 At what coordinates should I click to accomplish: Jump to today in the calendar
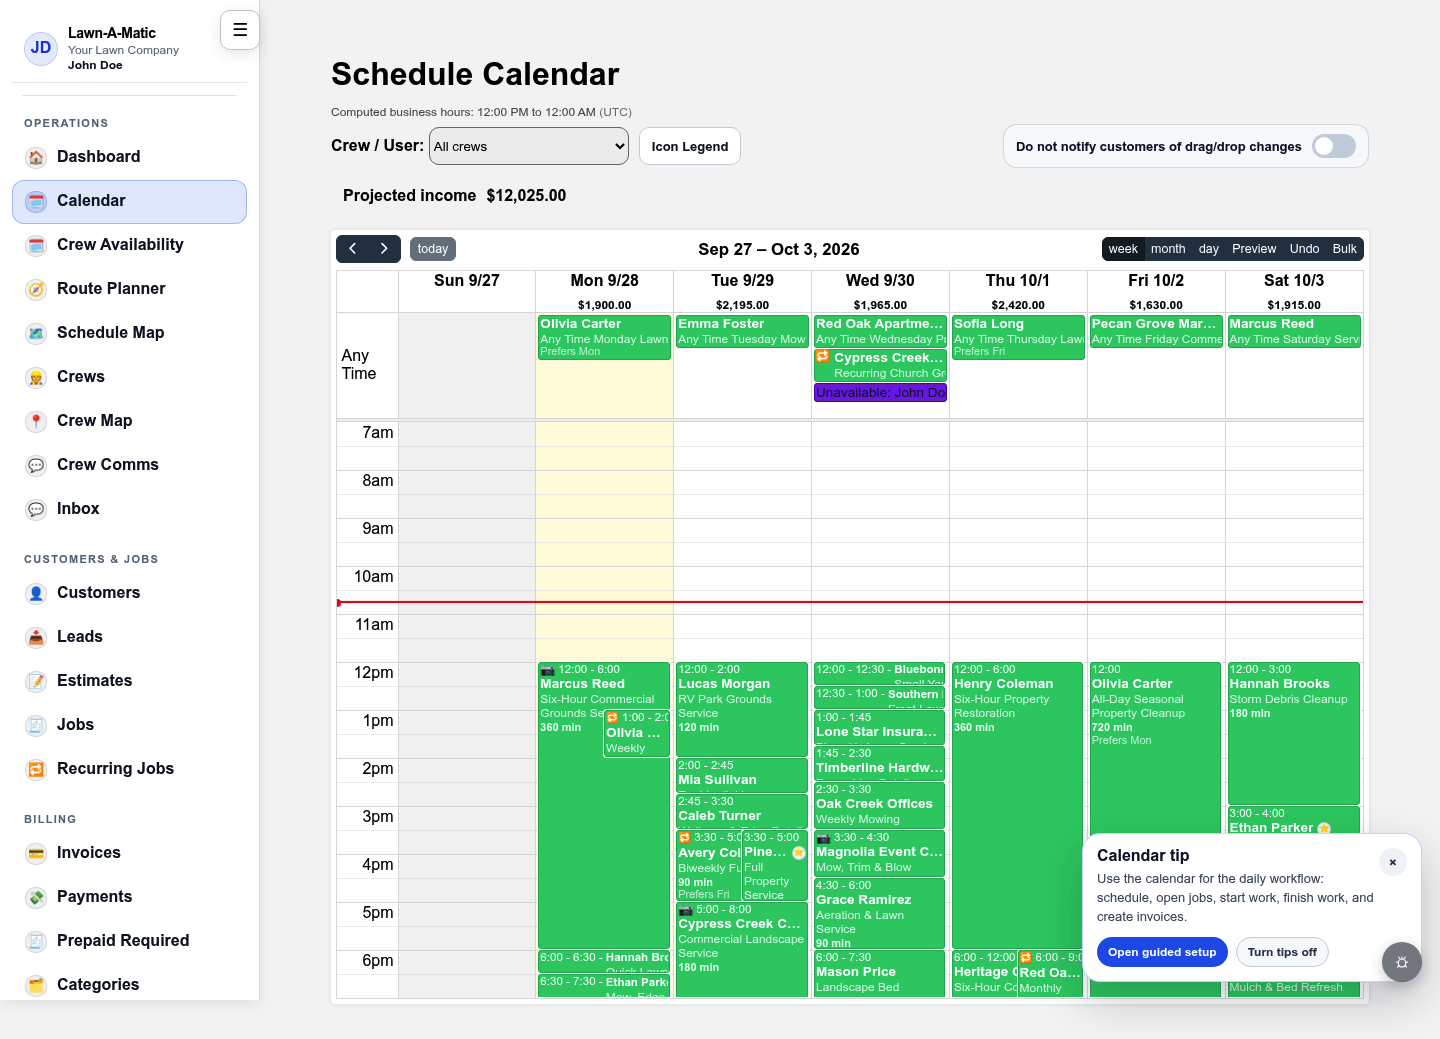click(433, 249)
